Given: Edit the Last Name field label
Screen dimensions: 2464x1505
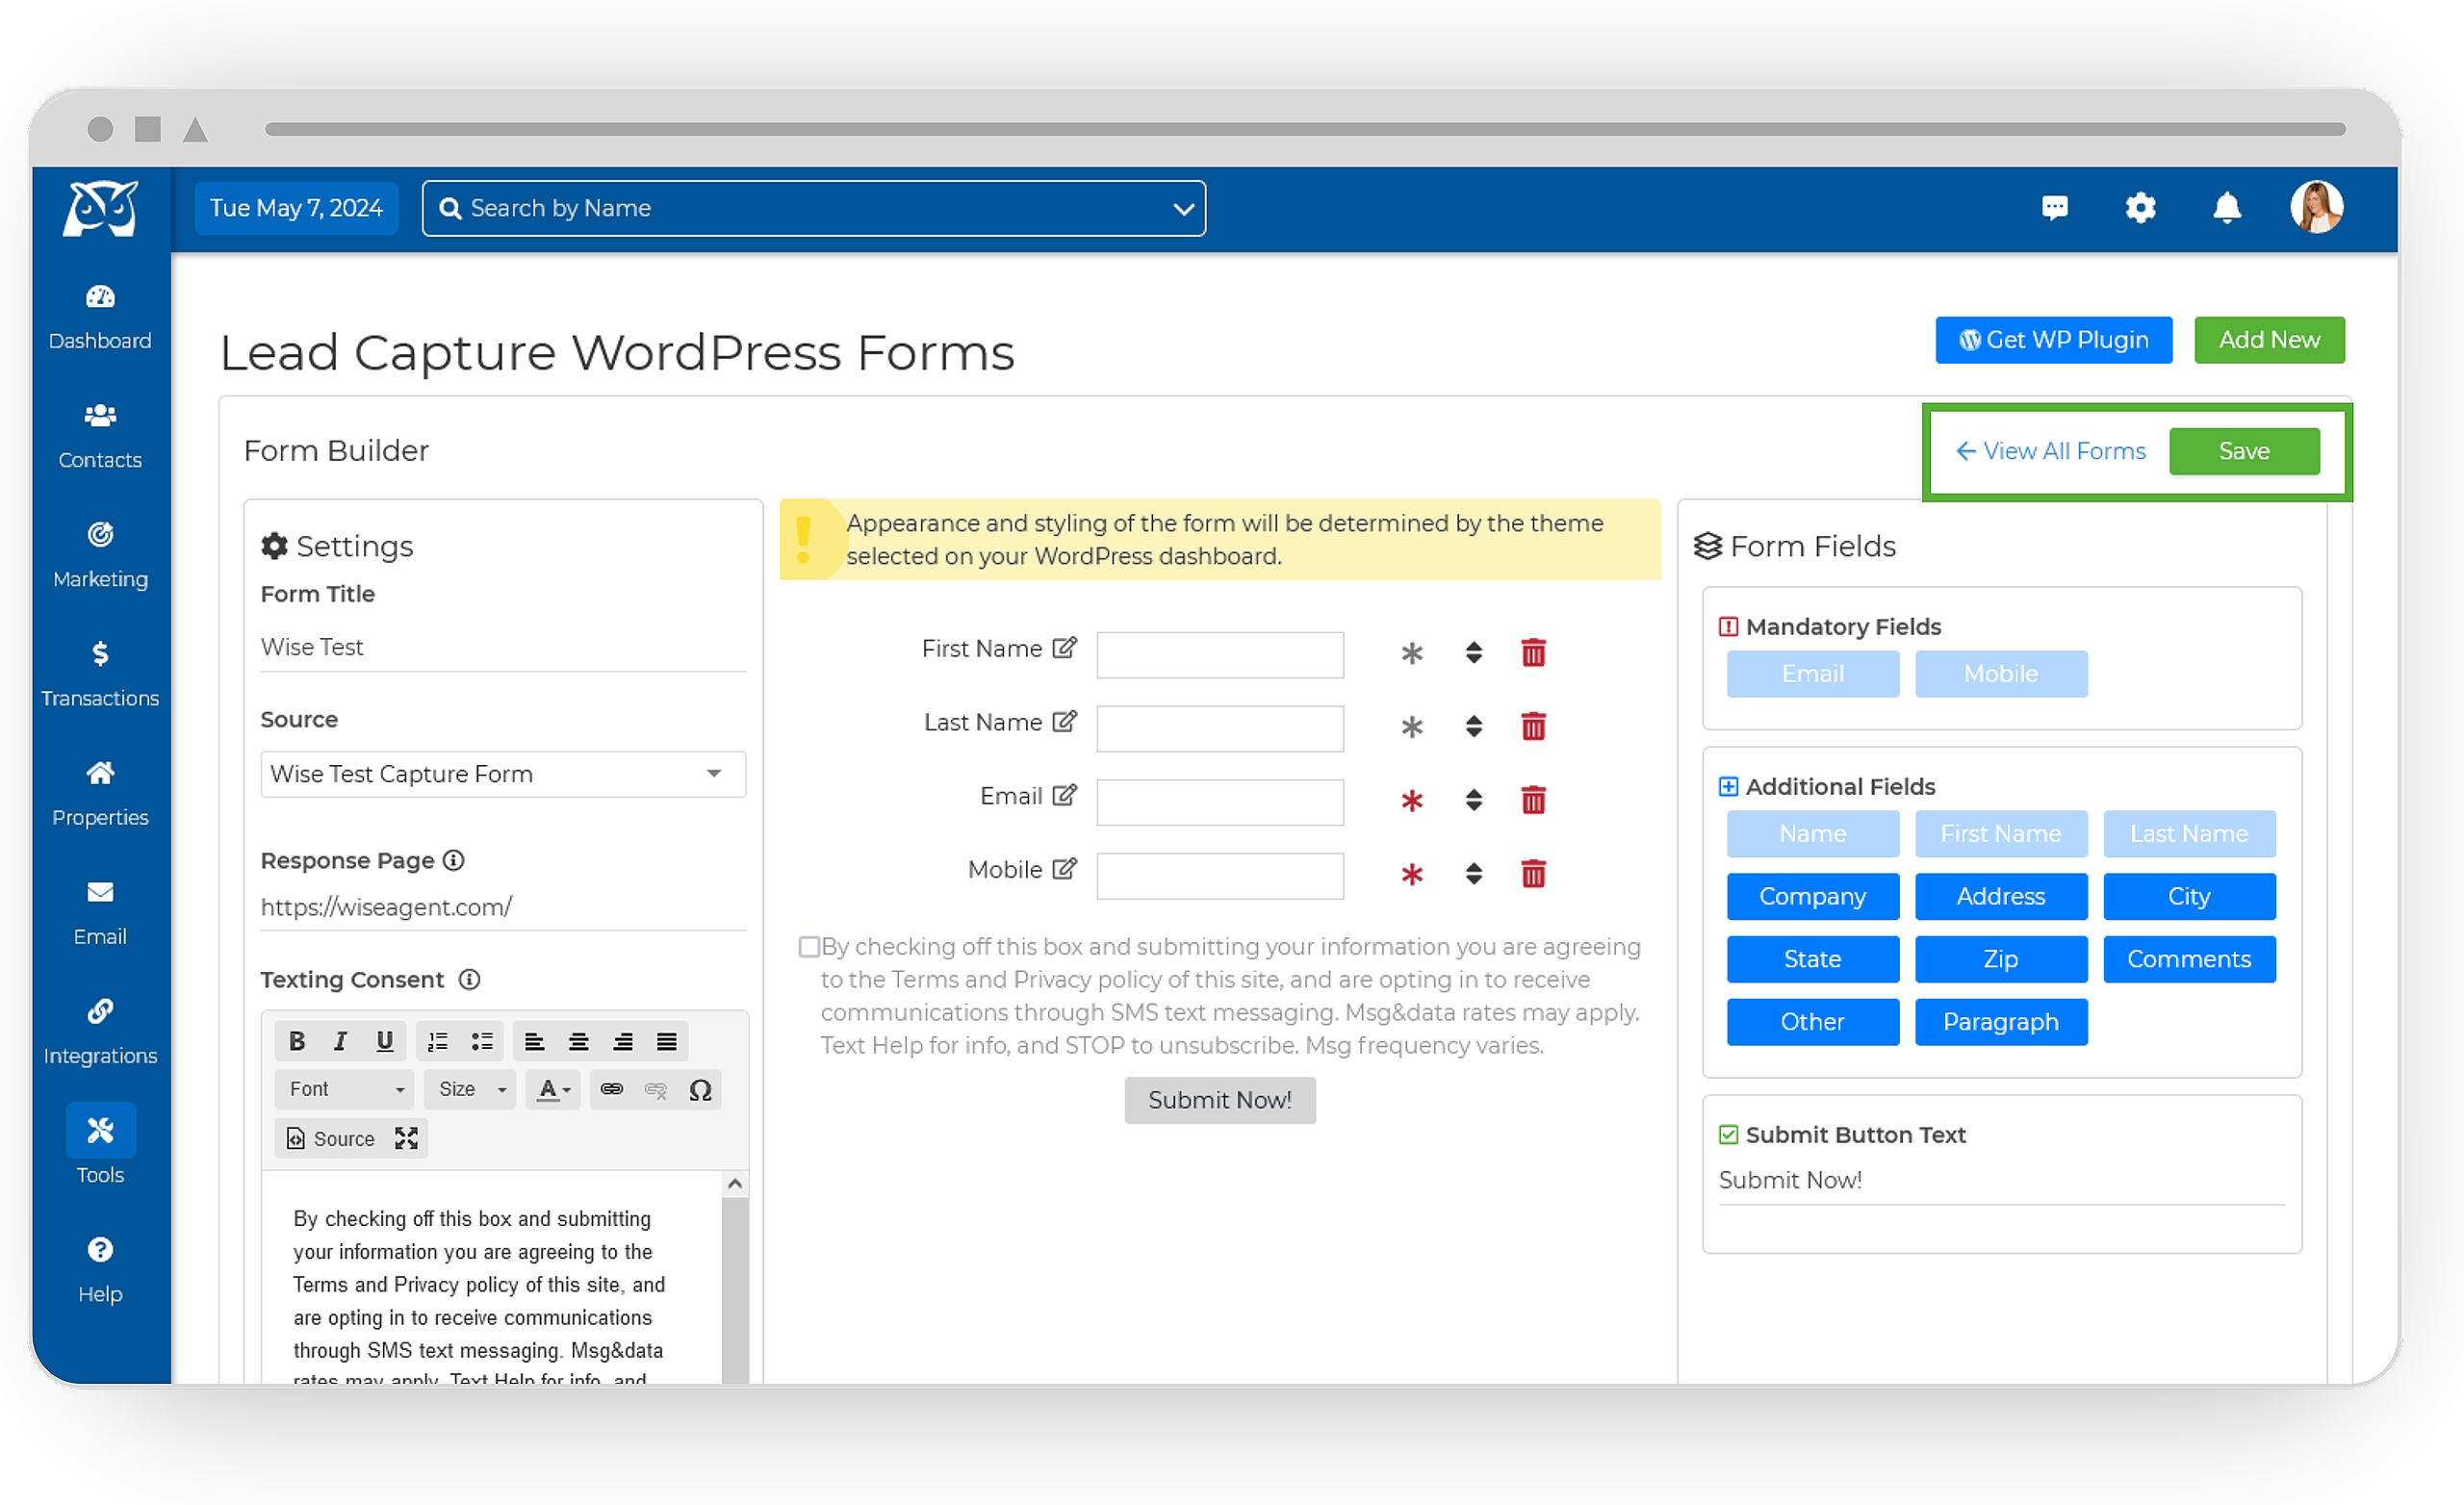Looking at the screenshot, I should tap(1065, 721).
